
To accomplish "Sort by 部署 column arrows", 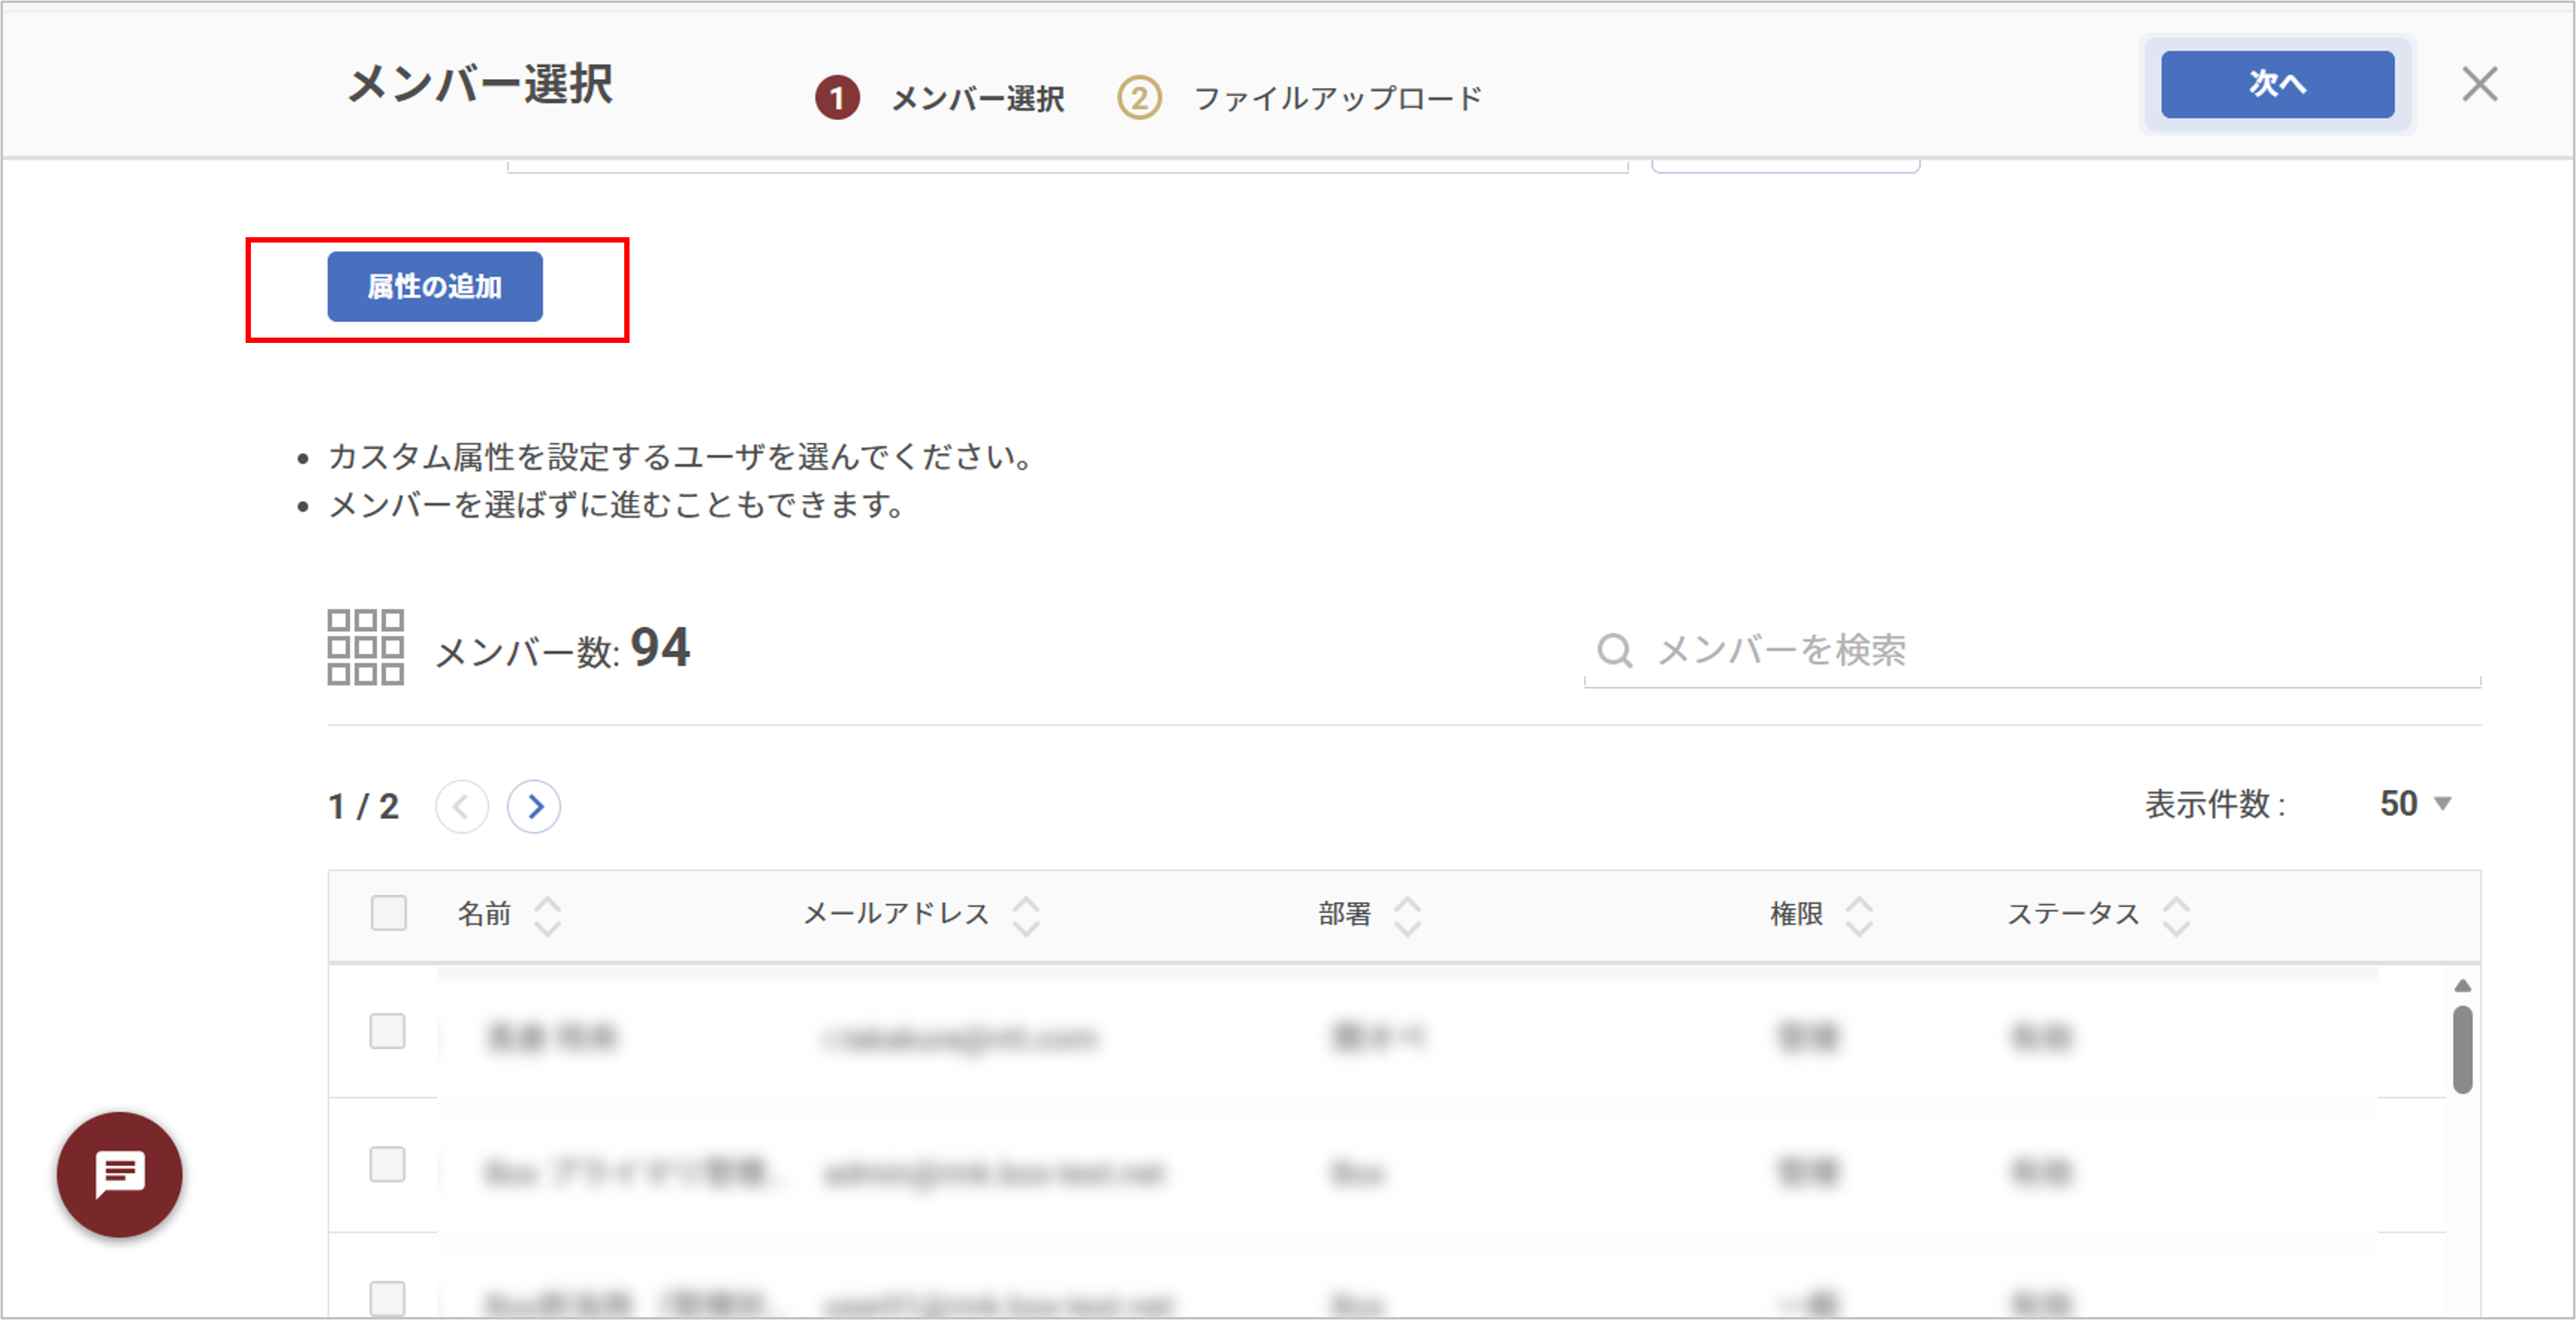I will coord(1407,915).
